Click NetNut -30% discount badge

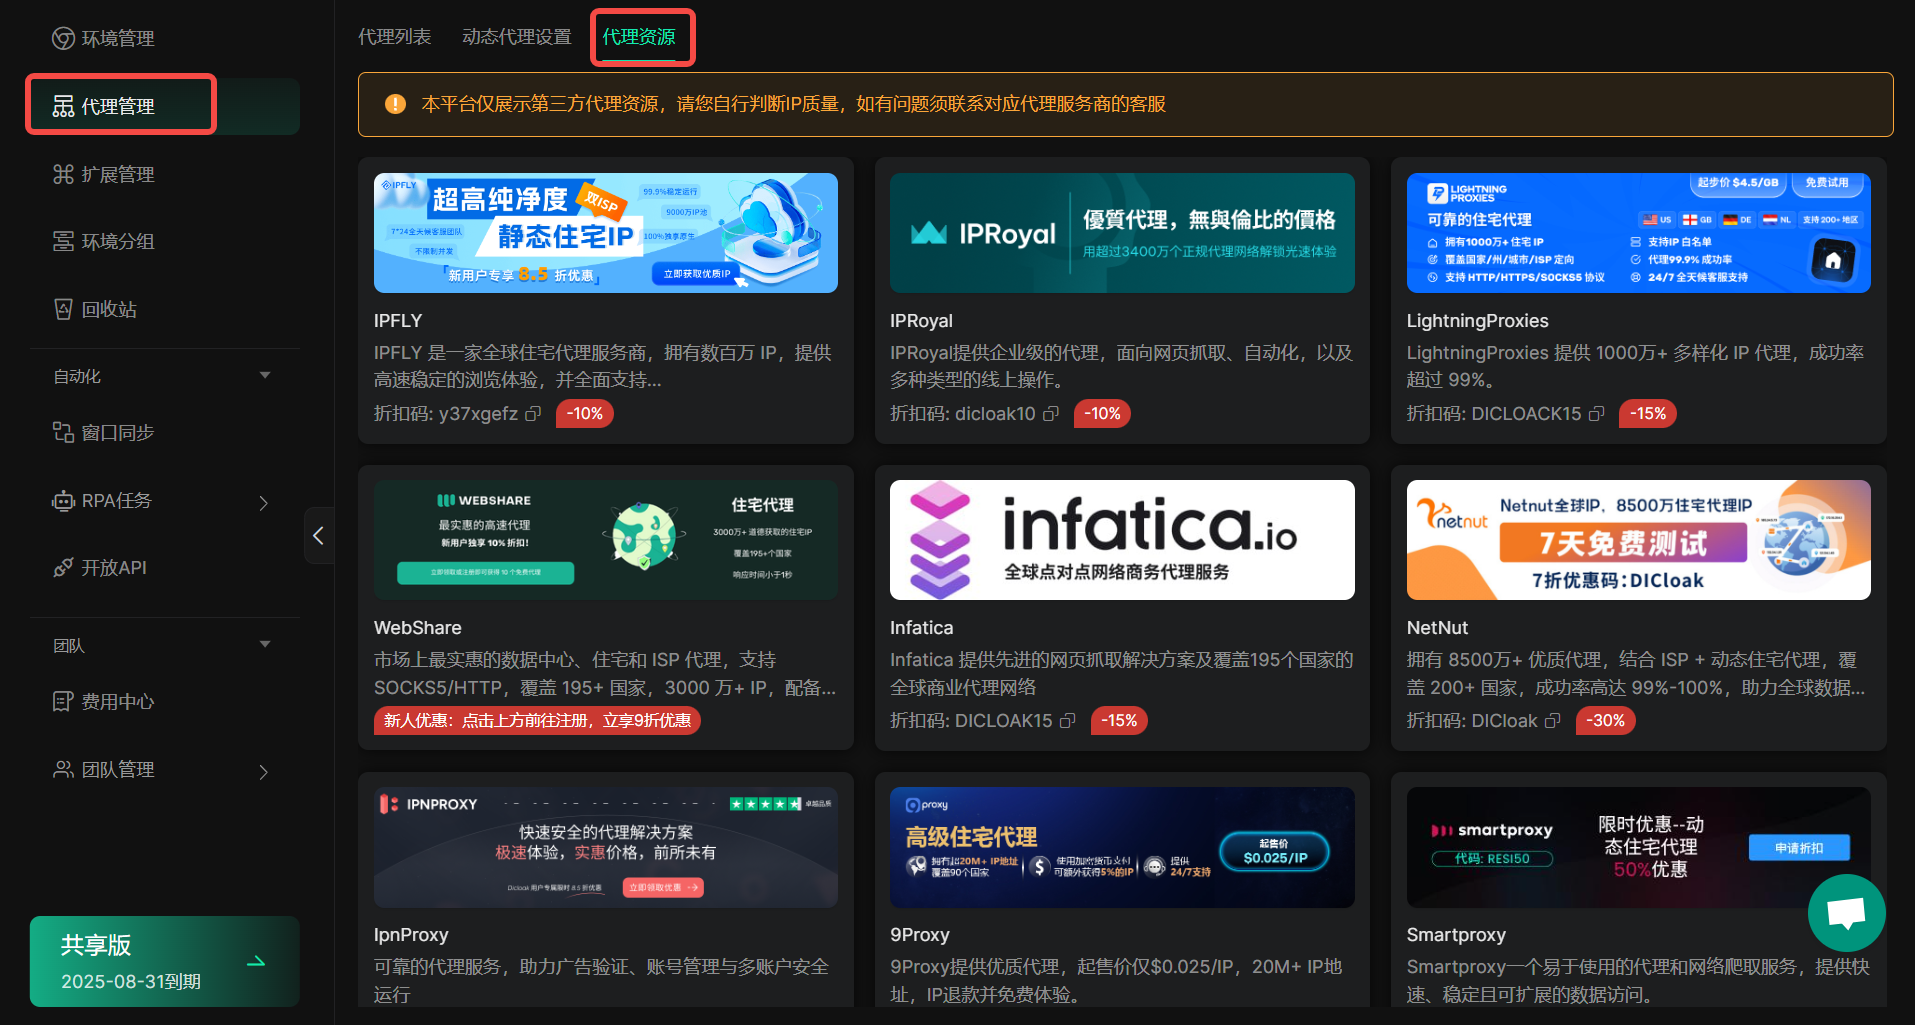coord(1605,721)
